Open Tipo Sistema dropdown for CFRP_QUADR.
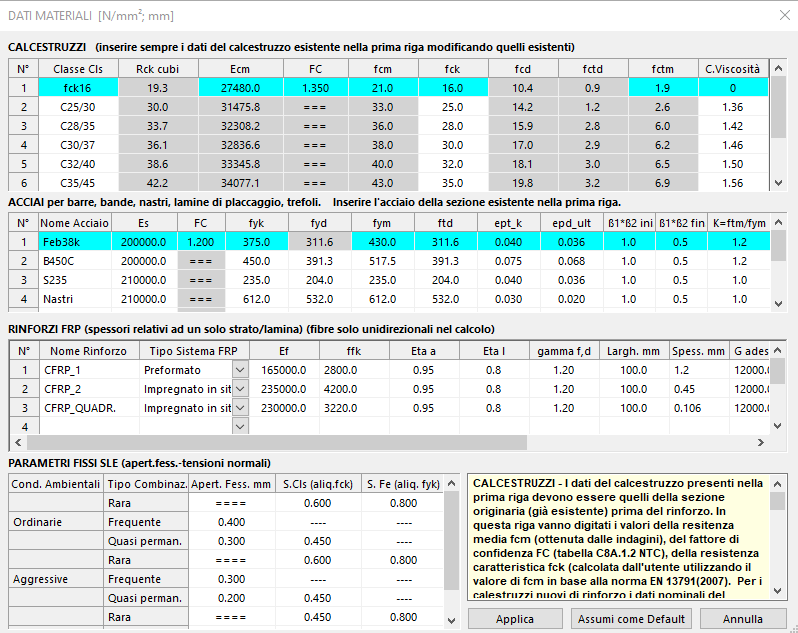 pos(240,408)
